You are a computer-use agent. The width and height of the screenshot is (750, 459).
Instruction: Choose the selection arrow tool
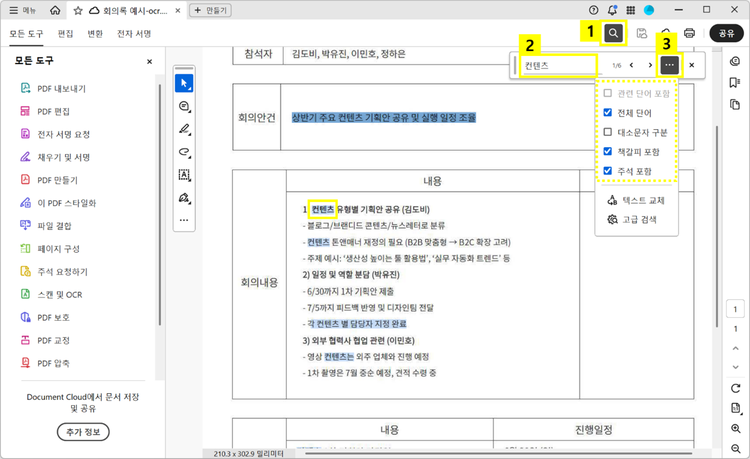(x=184, y=83)
